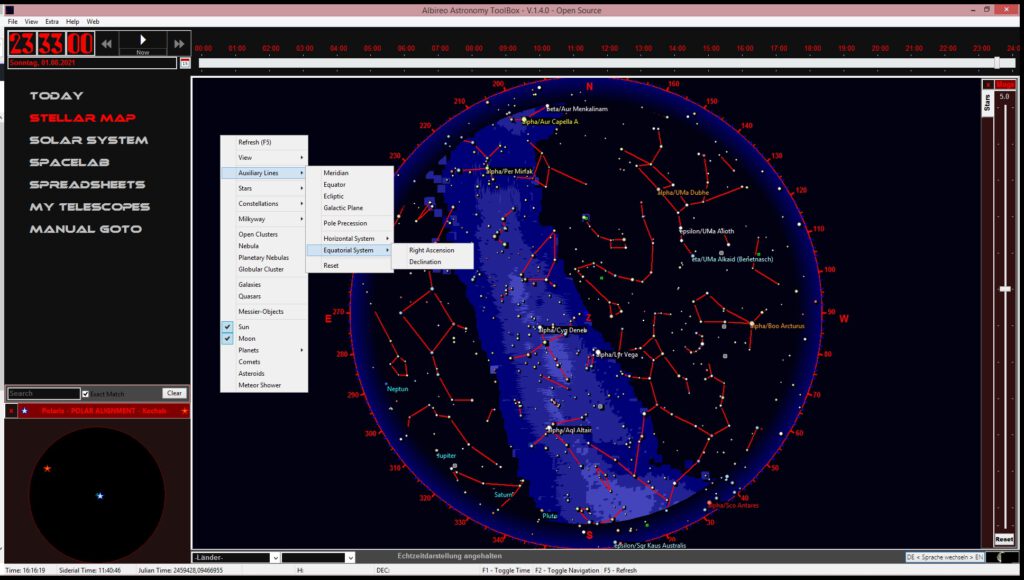Select Meridian auxiliary line

click(349, 173)
